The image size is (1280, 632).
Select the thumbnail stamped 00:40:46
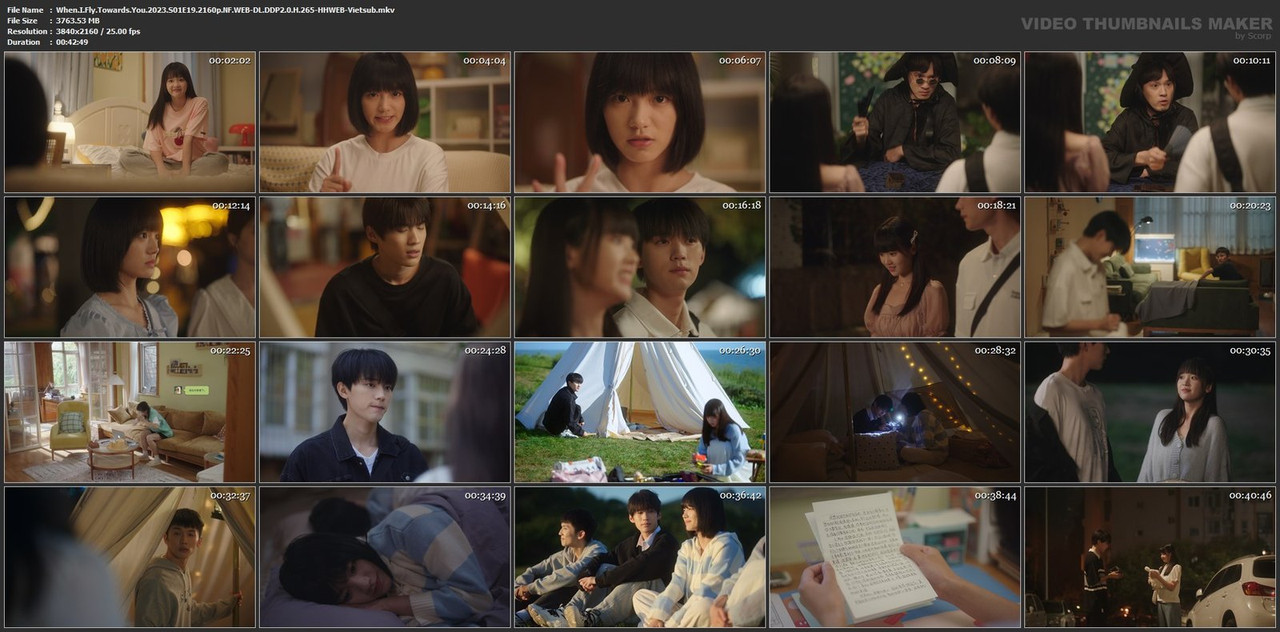point(1150,557)
